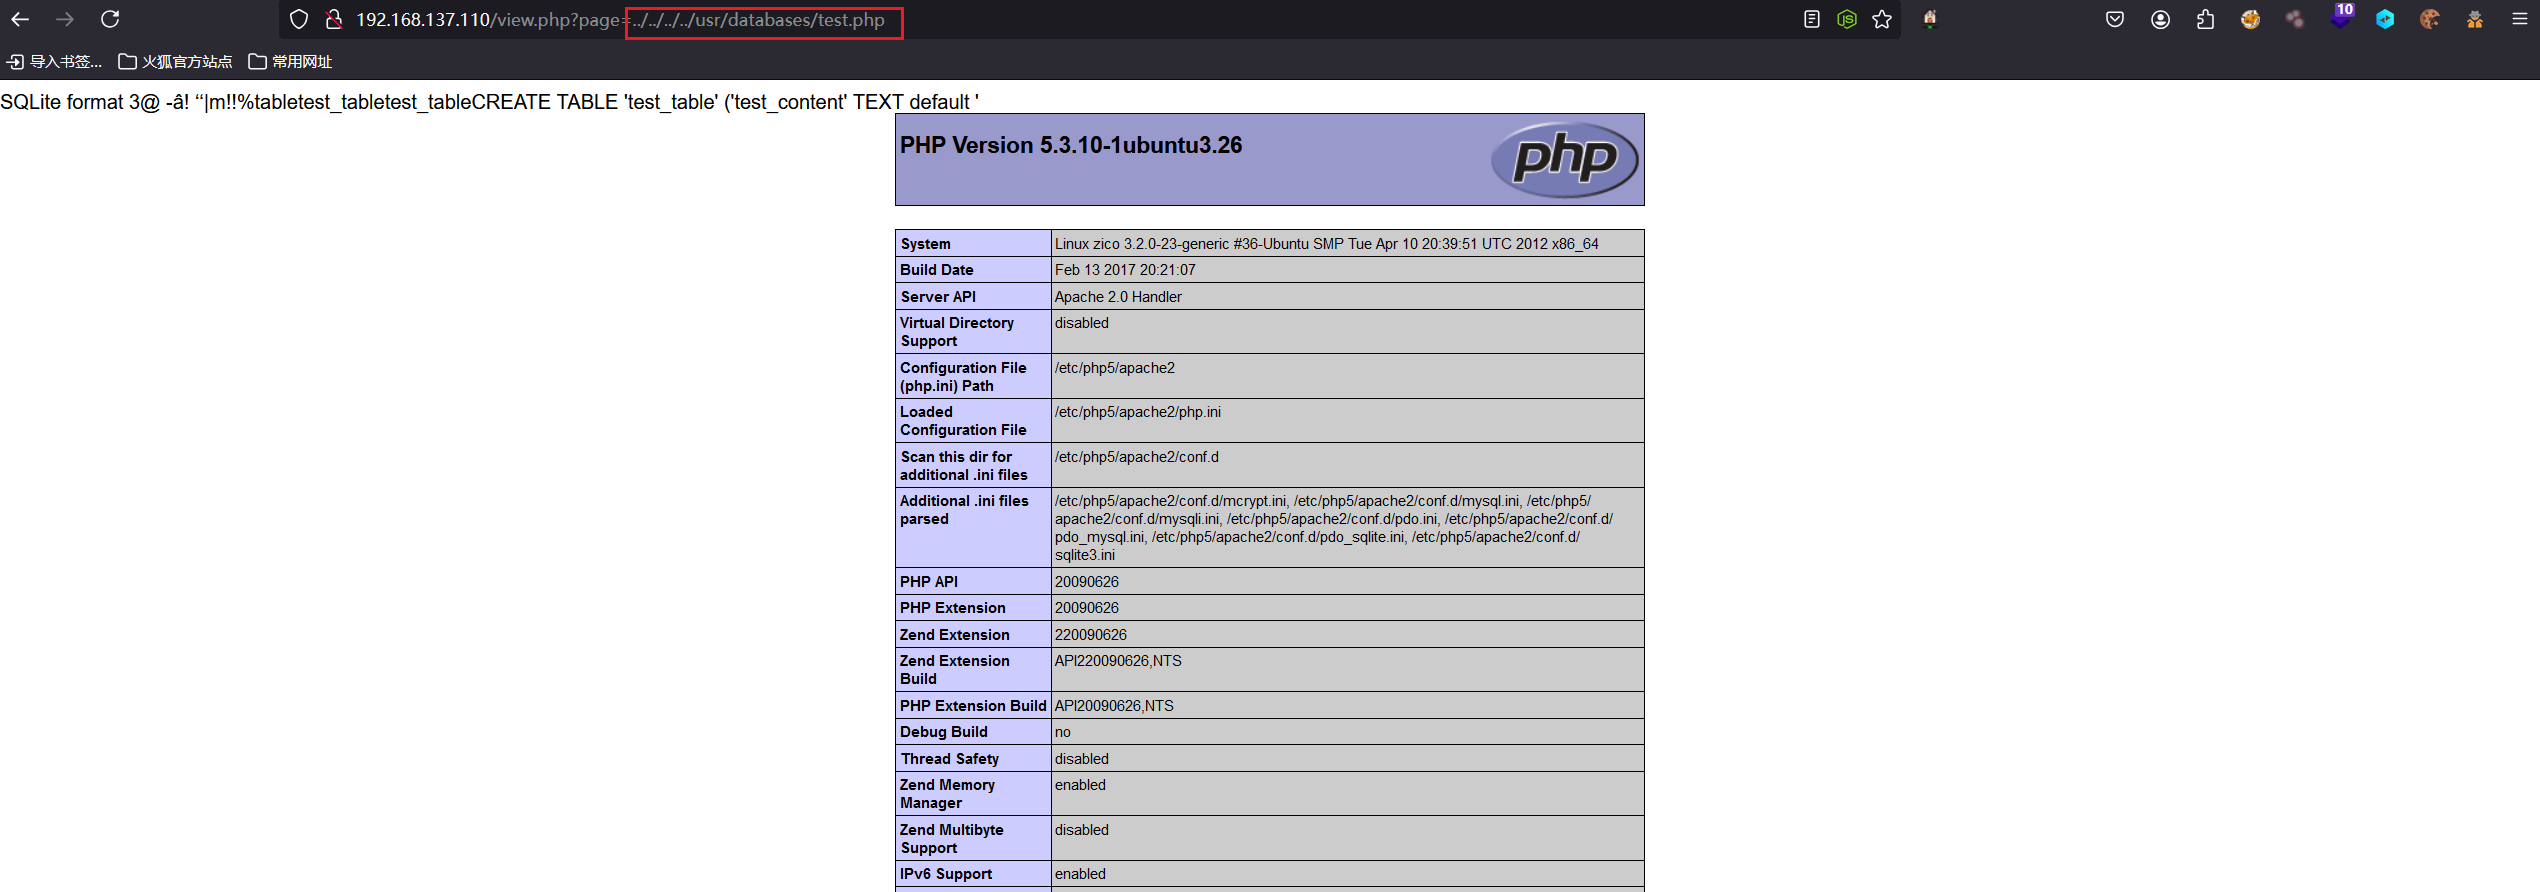Image resolution: width=2540 pixels, height=892 pixels.
Task: Click the house extension icon
Action: click(1930, 19)
